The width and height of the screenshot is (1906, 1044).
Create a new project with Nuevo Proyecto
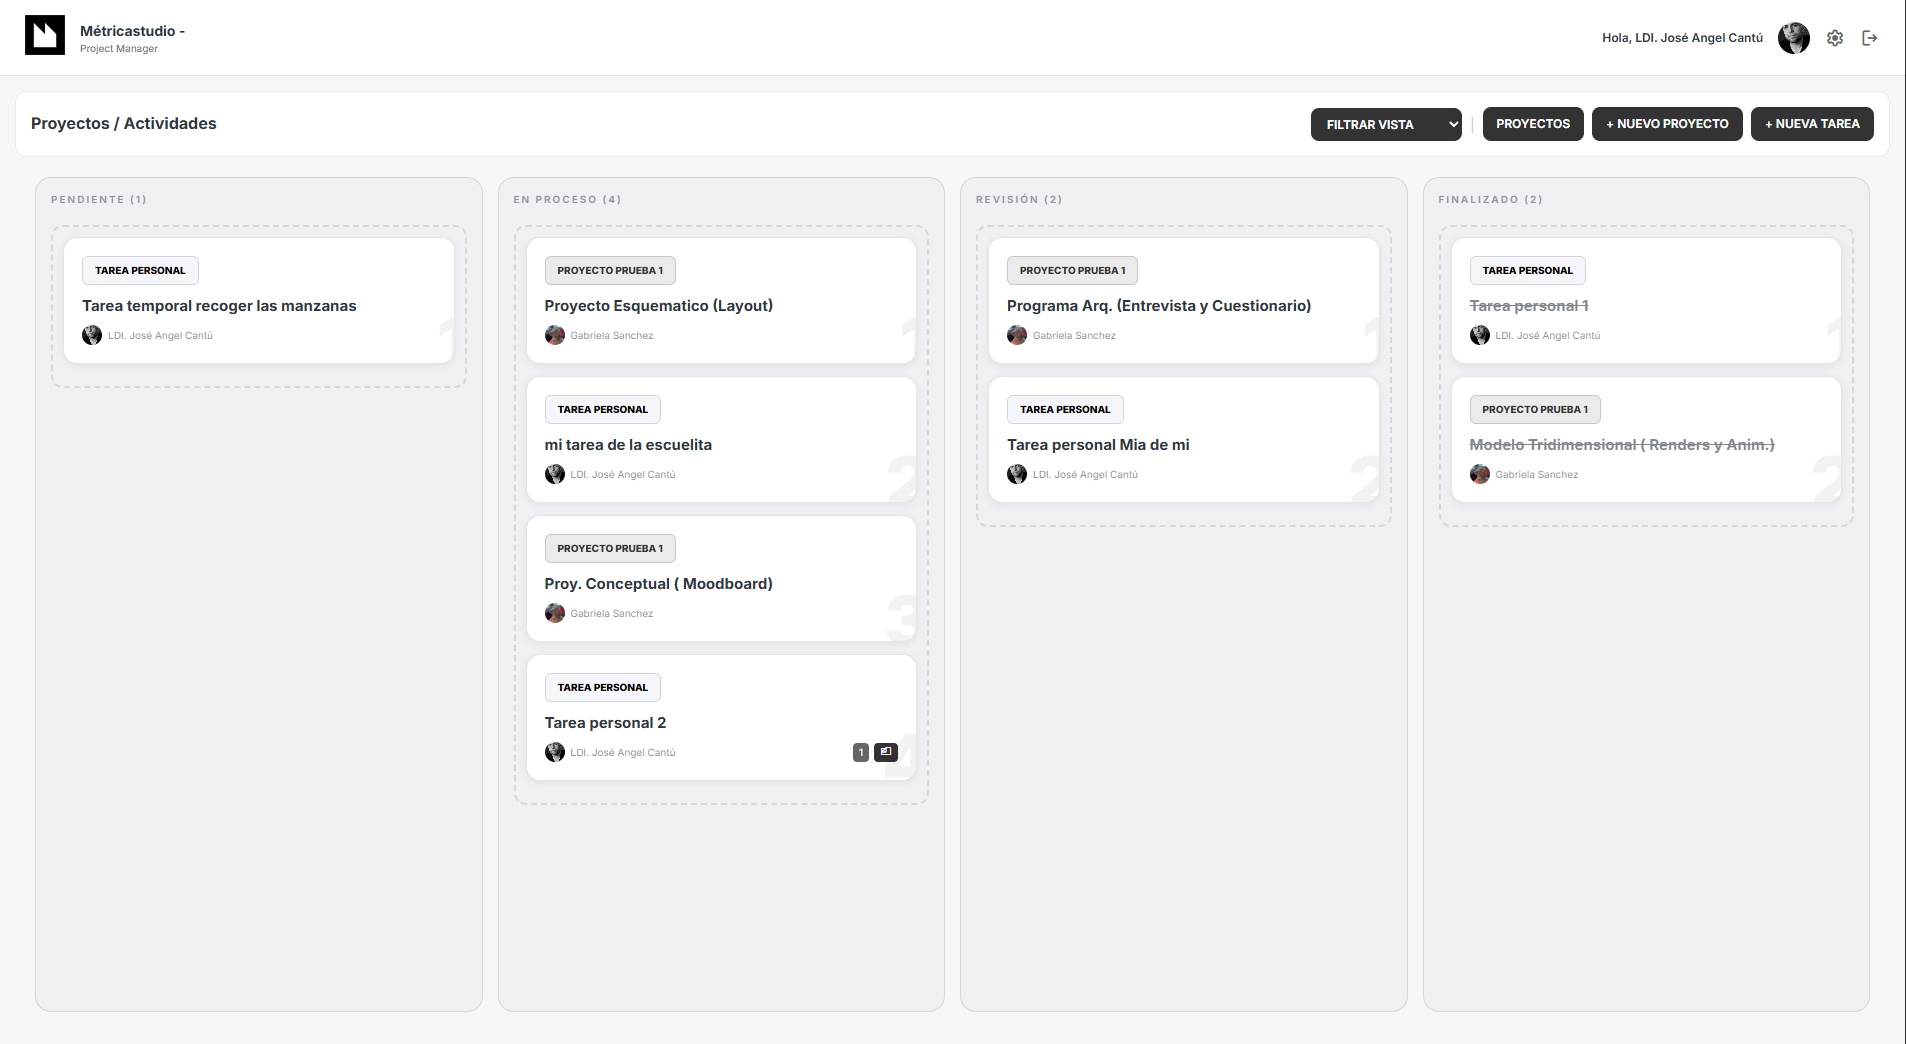pyautogui.click(x=1666, y=124)
